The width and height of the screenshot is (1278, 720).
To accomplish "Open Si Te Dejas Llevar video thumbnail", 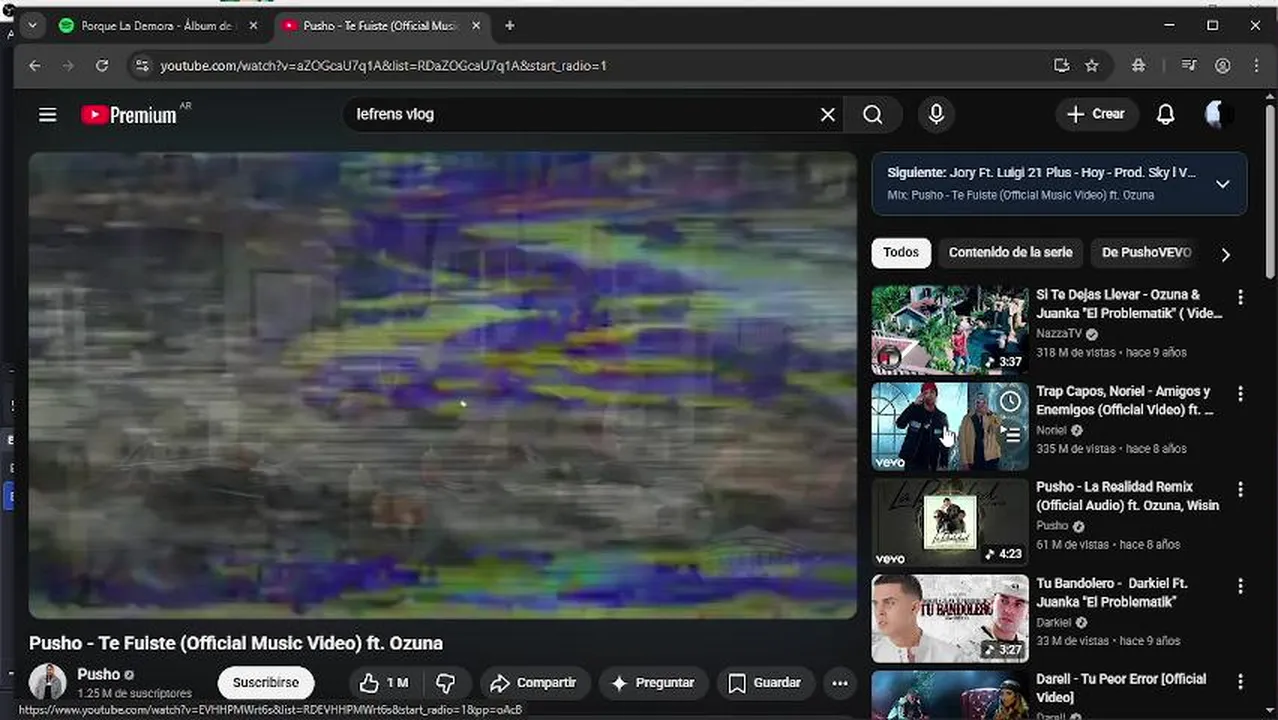I will 949,330.
